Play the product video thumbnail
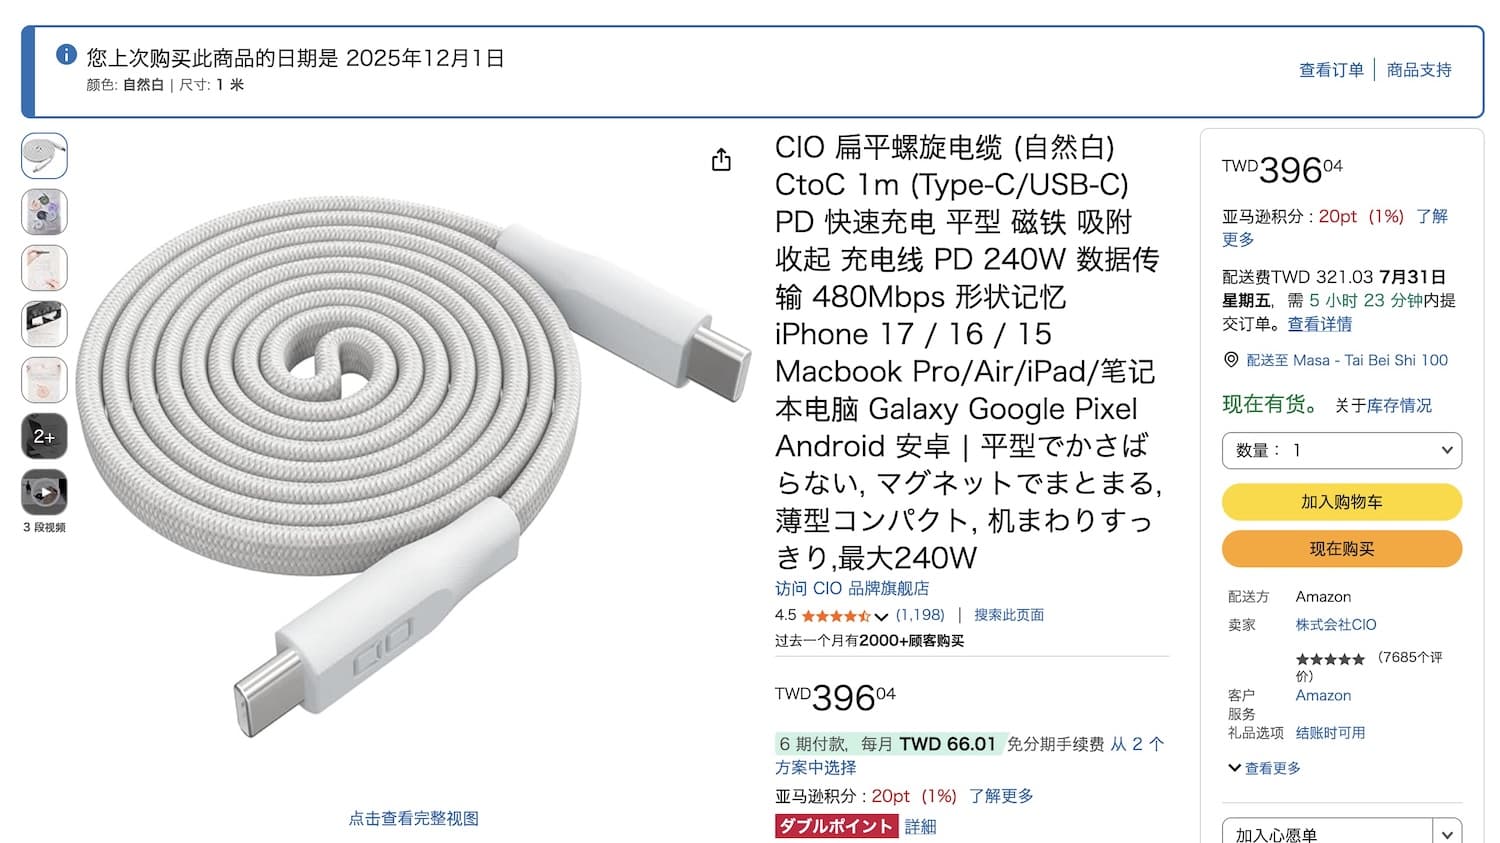The width and height of the screenshot is (1500, 843). [44, 492]
